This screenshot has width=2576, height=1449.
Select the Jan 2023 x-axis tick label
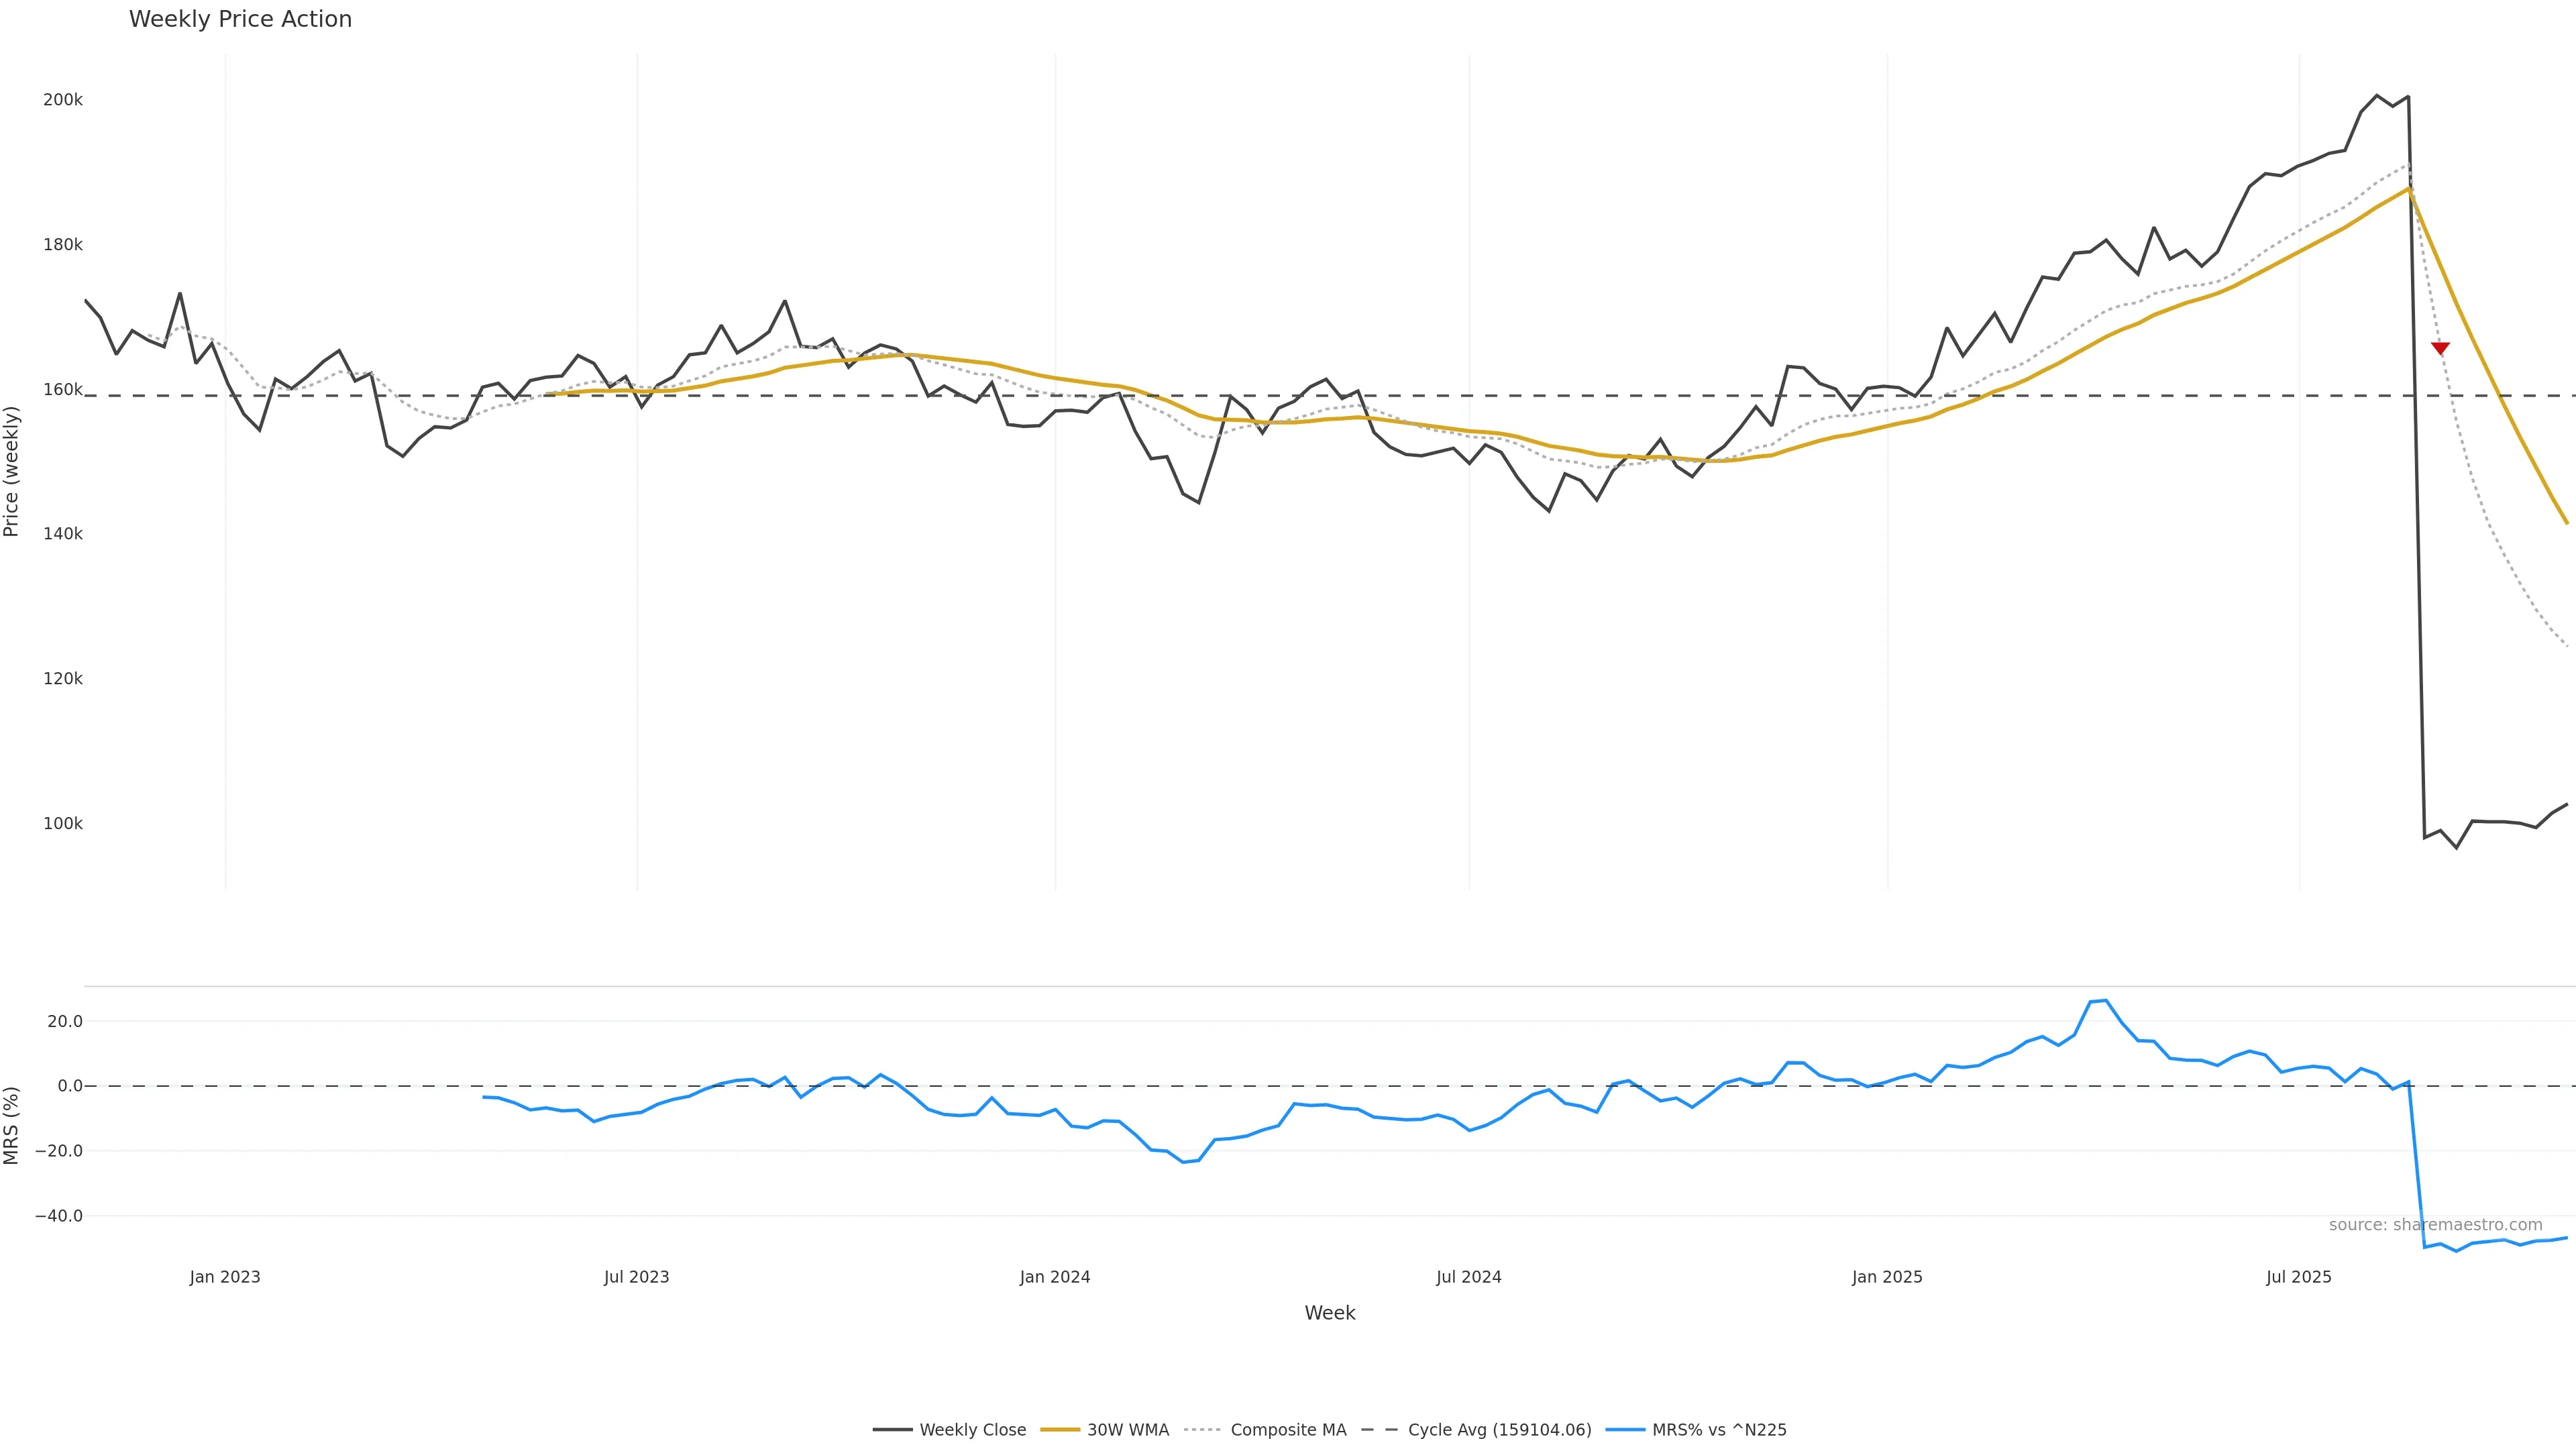[225, 1277]
